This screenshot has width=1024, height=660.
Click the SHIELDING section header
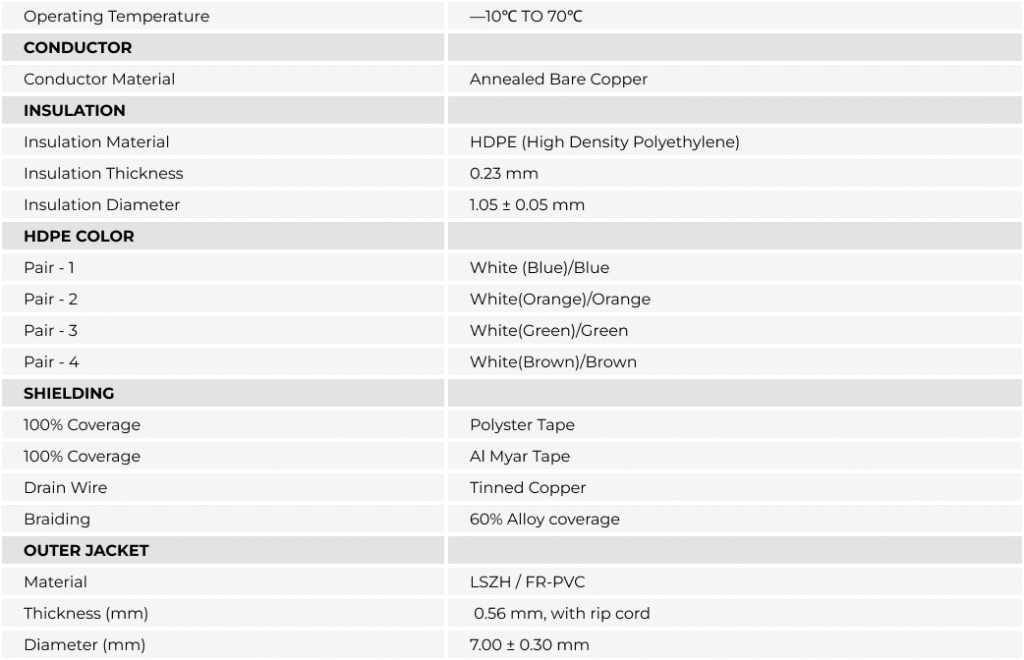coord(69,393)
